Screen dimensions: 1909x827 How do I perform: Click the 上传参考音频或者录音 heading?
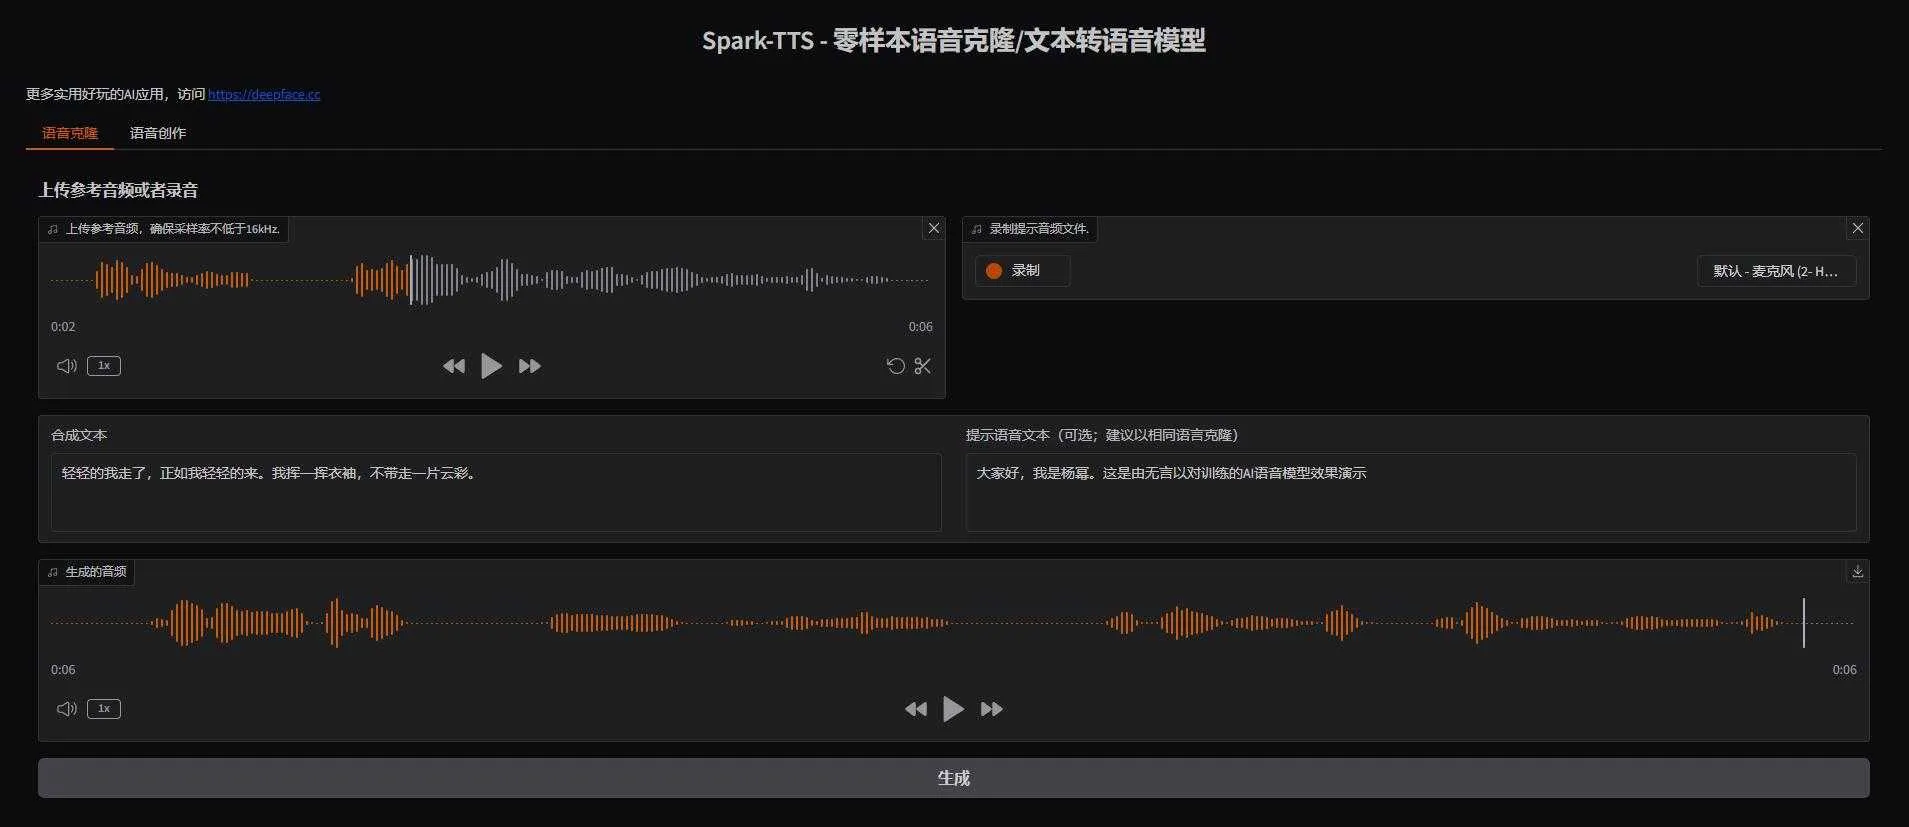118,190
